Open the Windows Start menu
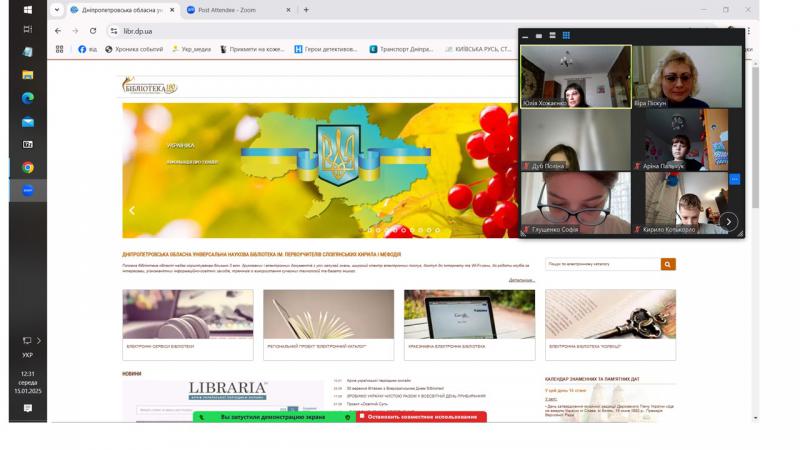The width and height of the screenshot is (800, 450). pos(28,10)
